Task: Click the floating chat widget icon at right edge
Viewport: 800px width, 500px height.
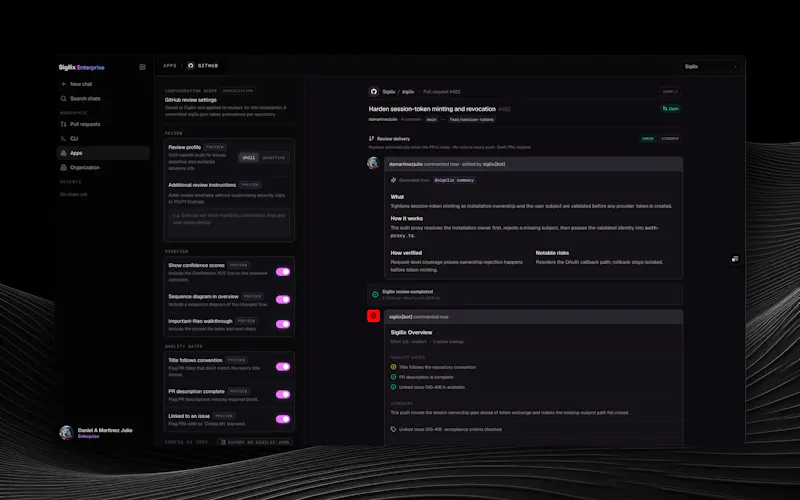Action: click(x=735, y=259)
